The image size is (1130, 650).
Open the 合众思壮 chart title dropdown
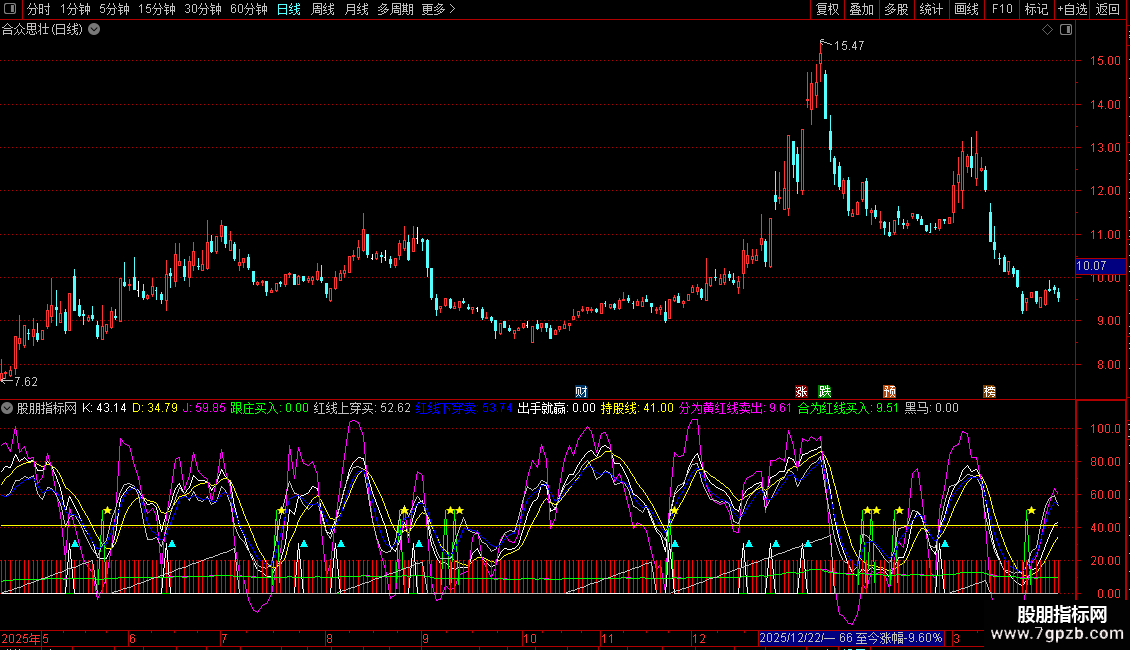94,29
